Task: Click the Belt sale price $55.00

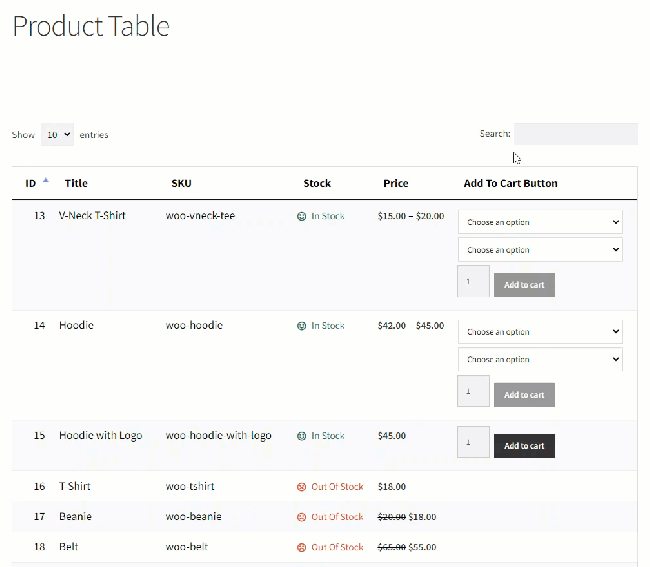Action: click(422, 547)
